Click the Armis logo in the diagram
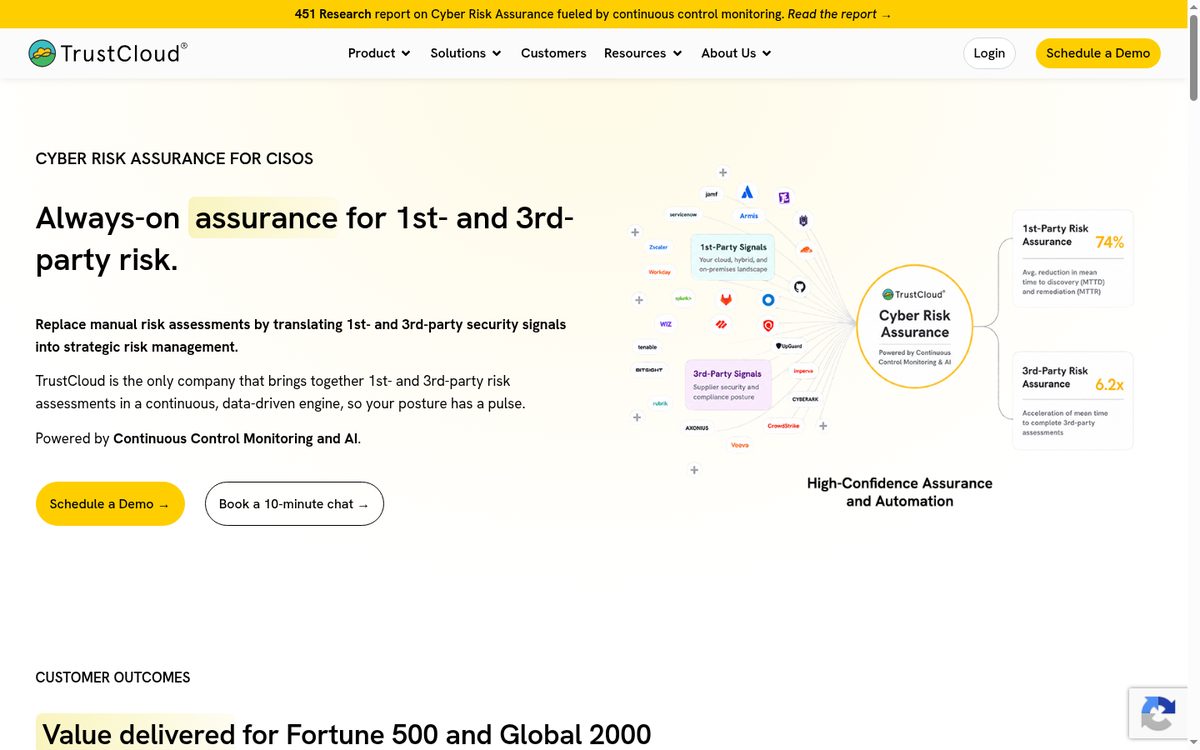1200x750 pixels. 749,216
